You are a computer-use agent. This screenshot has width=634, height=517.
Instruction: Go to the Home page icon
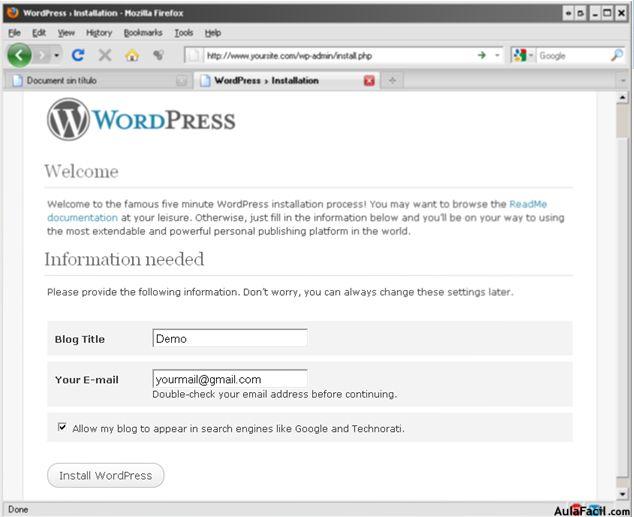[x=132, y=55]
